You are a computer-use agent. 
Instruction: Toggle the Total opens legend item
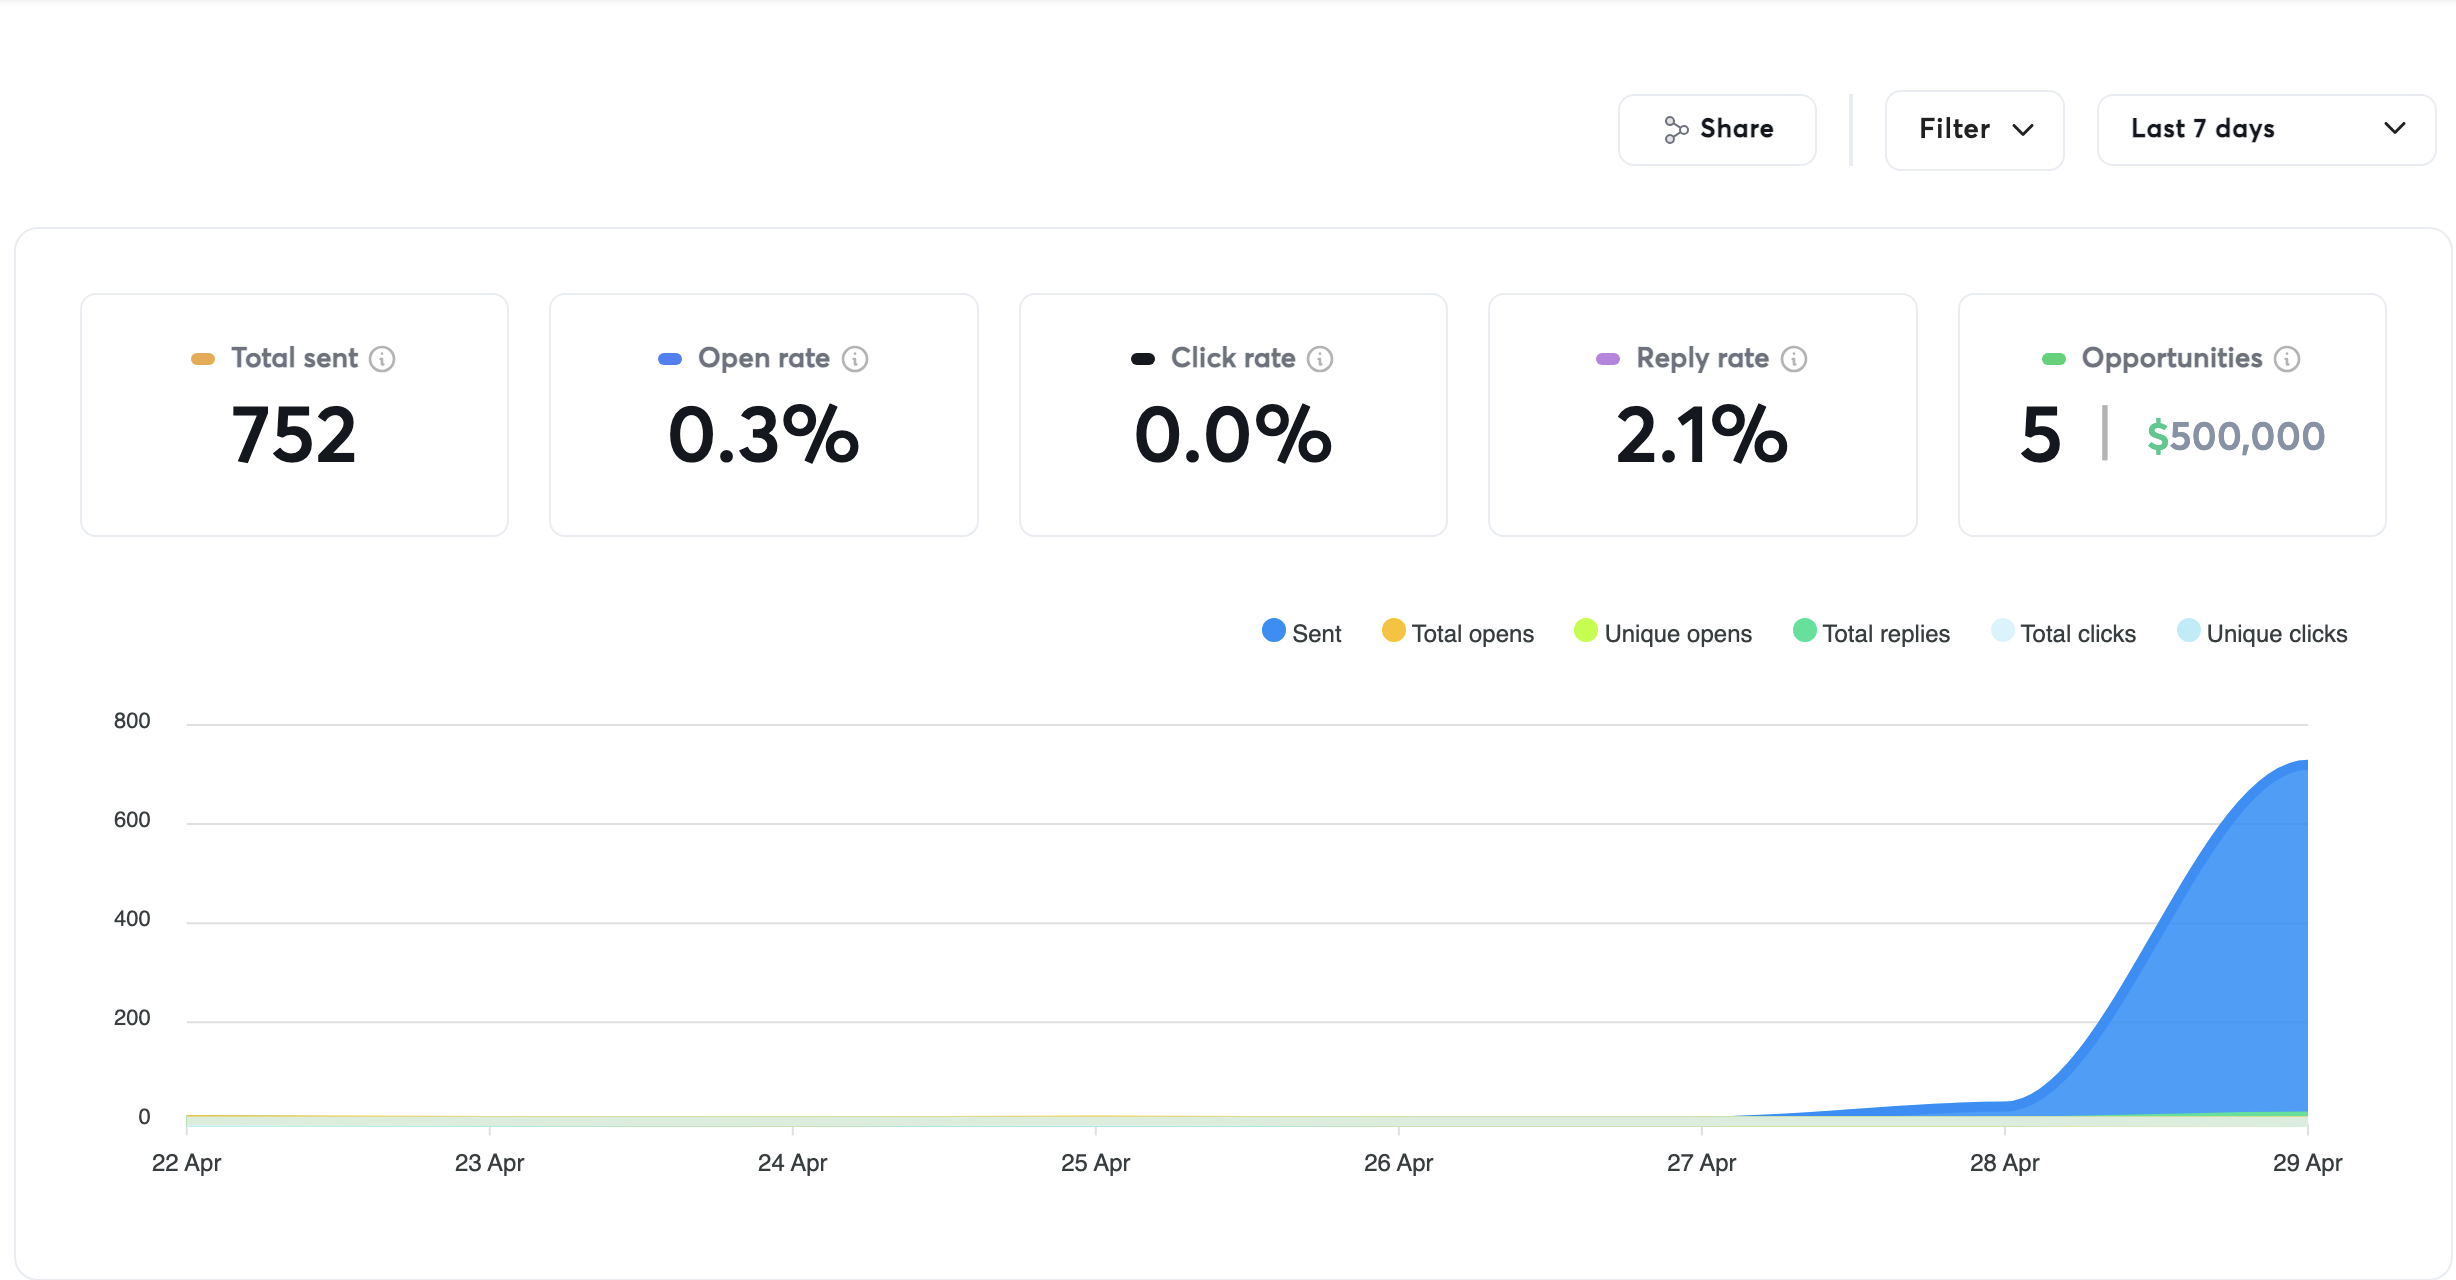point(1457,633)
